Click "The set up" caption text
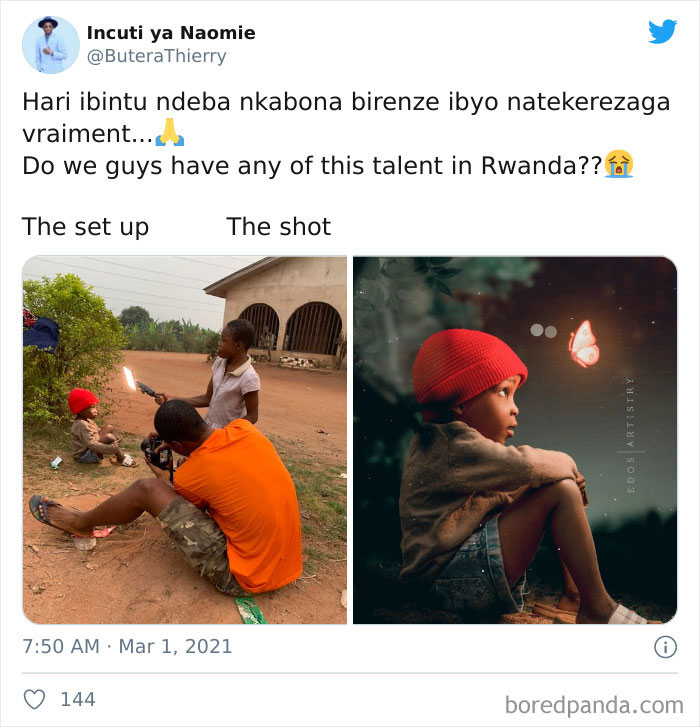Image resolution: width=700 pixels, height=727 pixels. coord(86,227)
